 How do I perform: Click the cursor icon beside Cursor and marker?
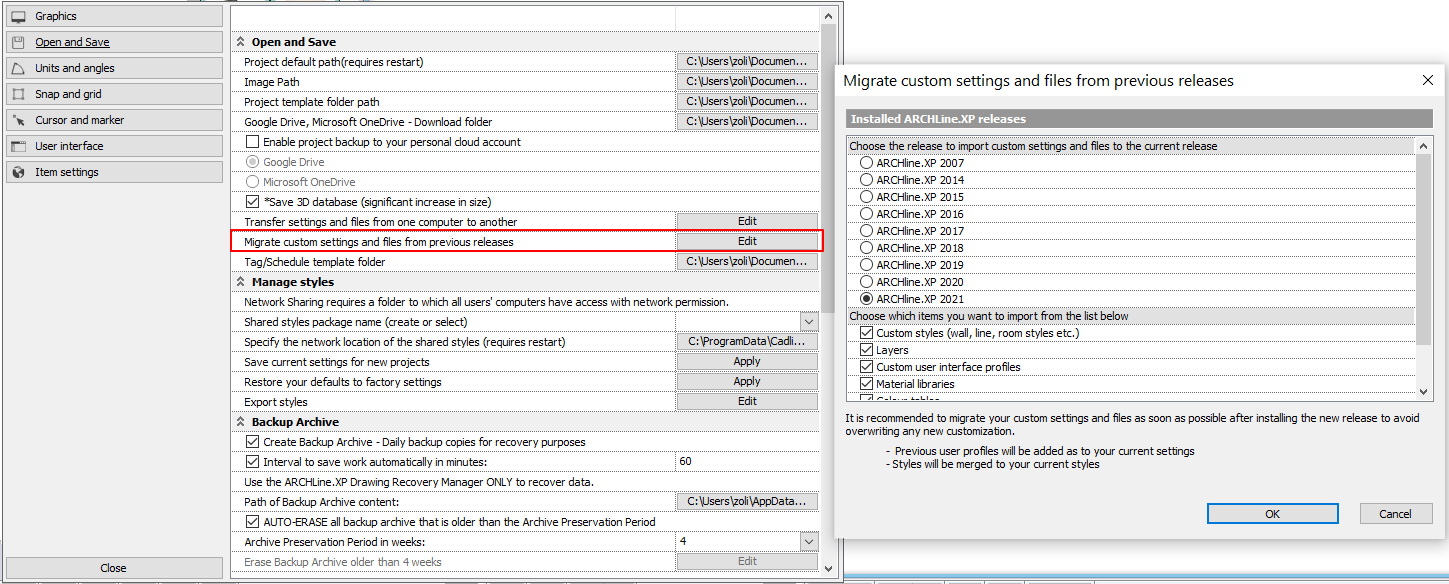click(17, 120)
